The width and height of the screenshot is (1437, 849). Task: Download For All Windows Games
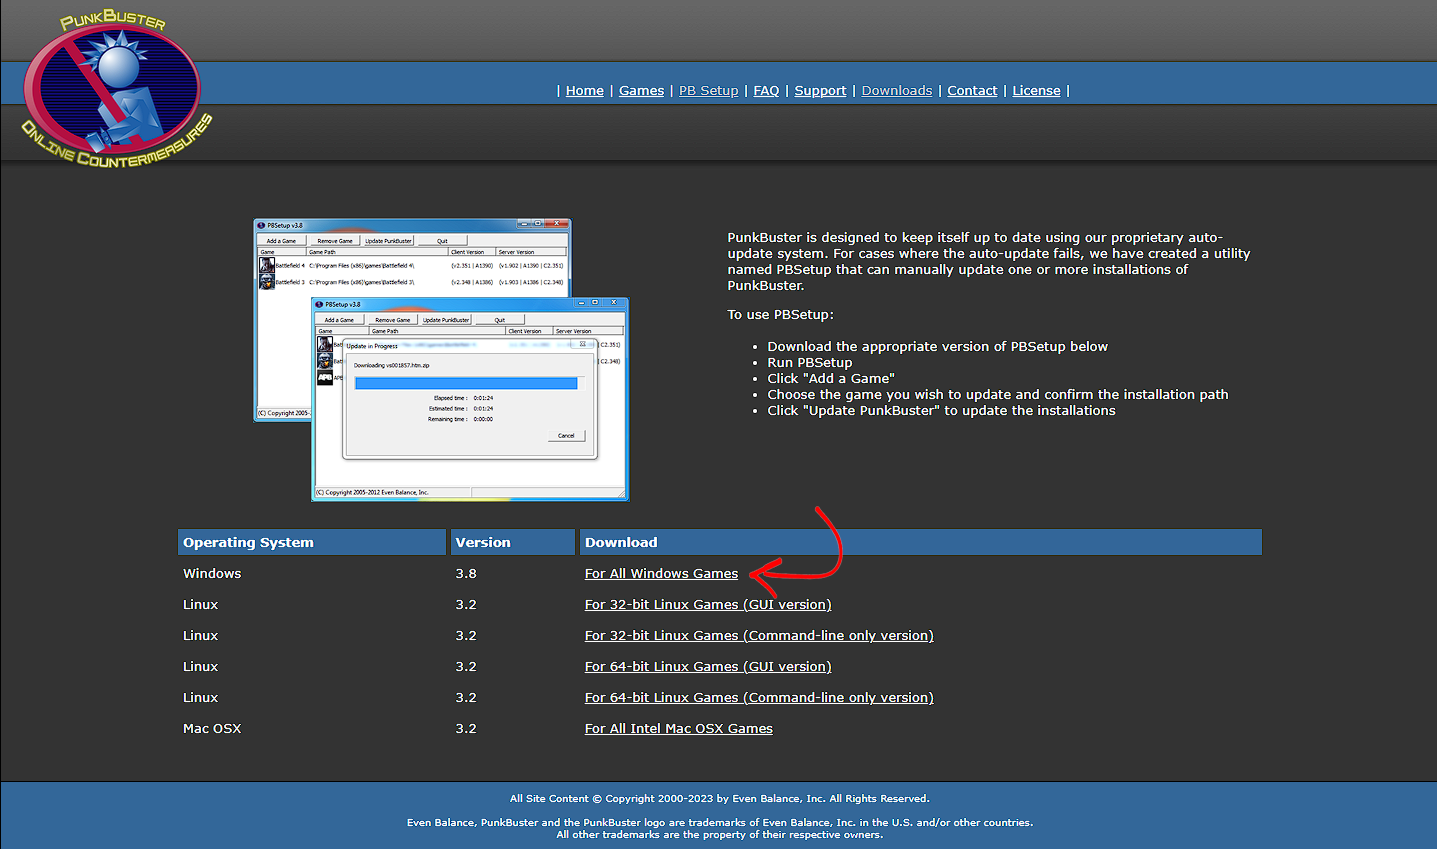[x=661, y=574]
